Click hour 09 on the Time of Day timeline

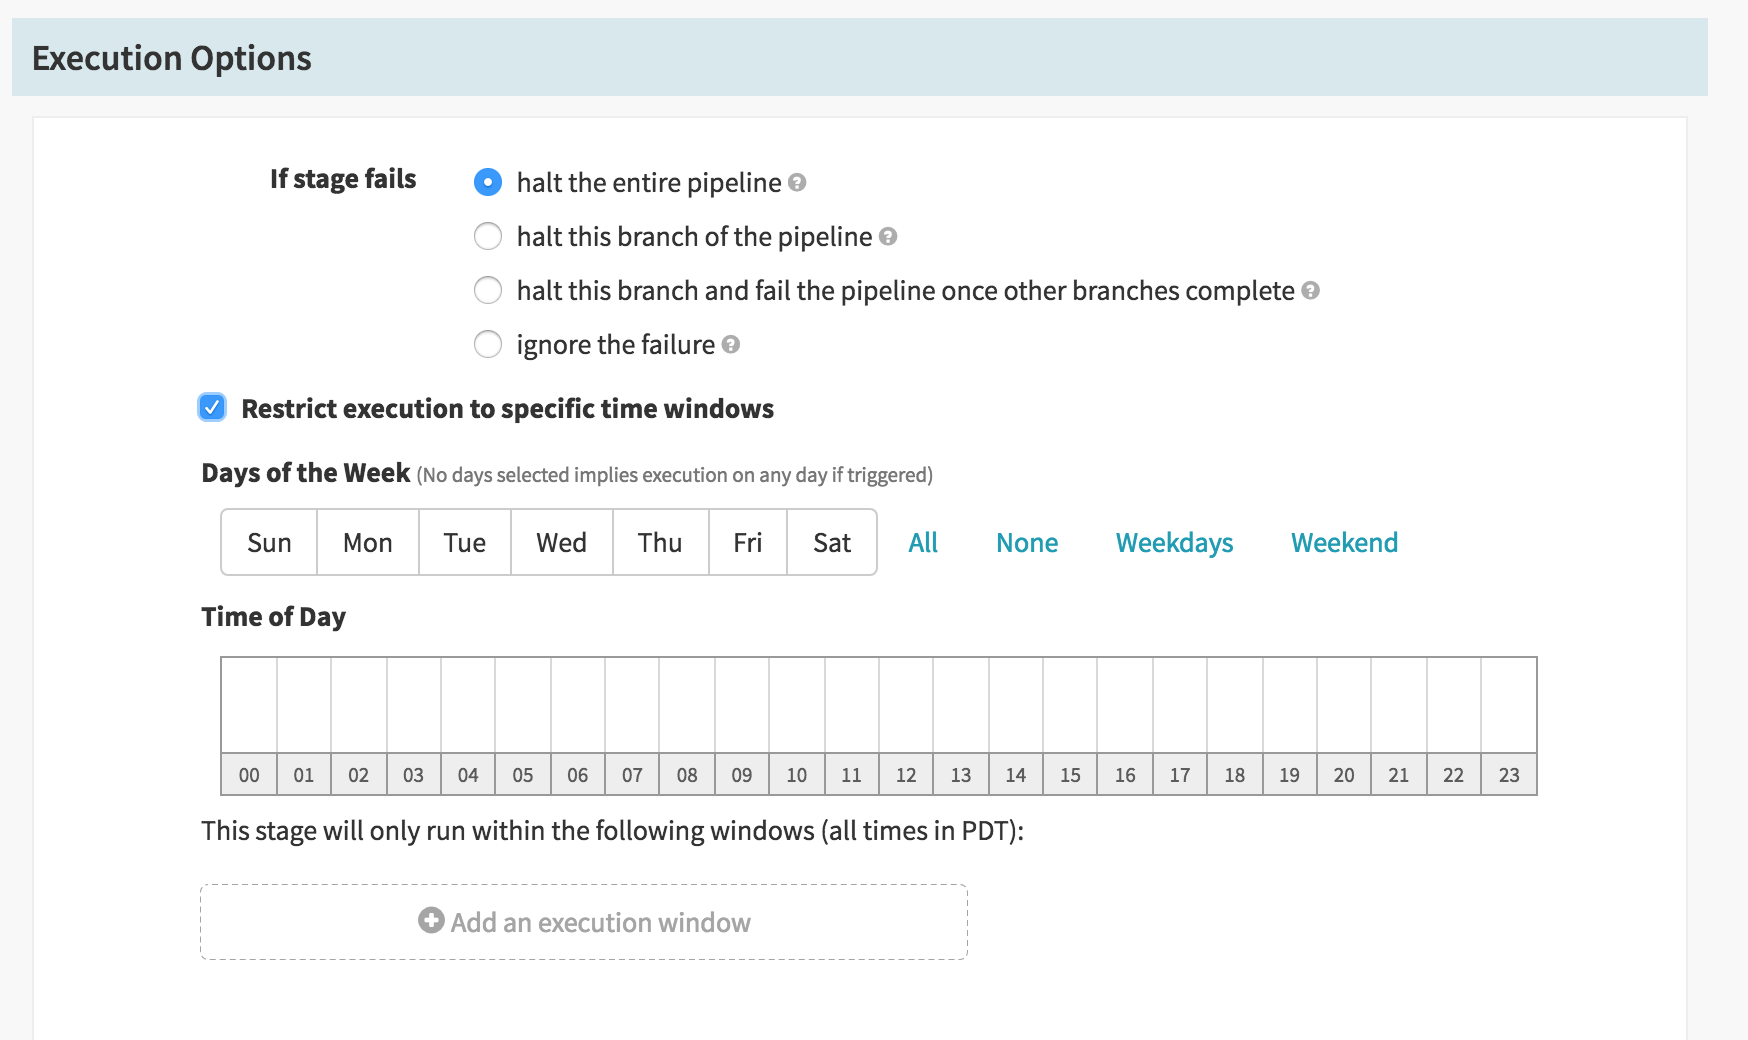[x=742, y=774]
